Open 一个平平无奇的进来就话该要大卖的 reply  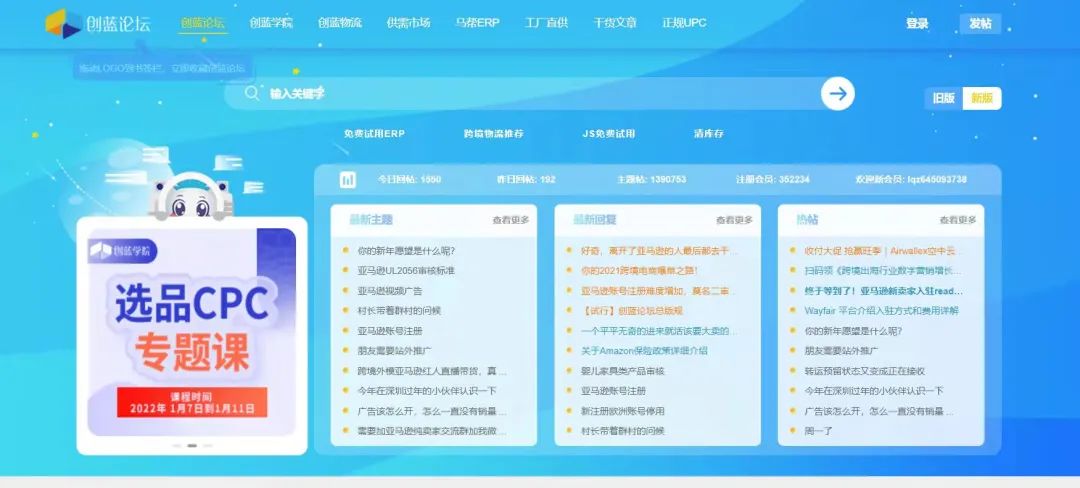coord(659,331)
